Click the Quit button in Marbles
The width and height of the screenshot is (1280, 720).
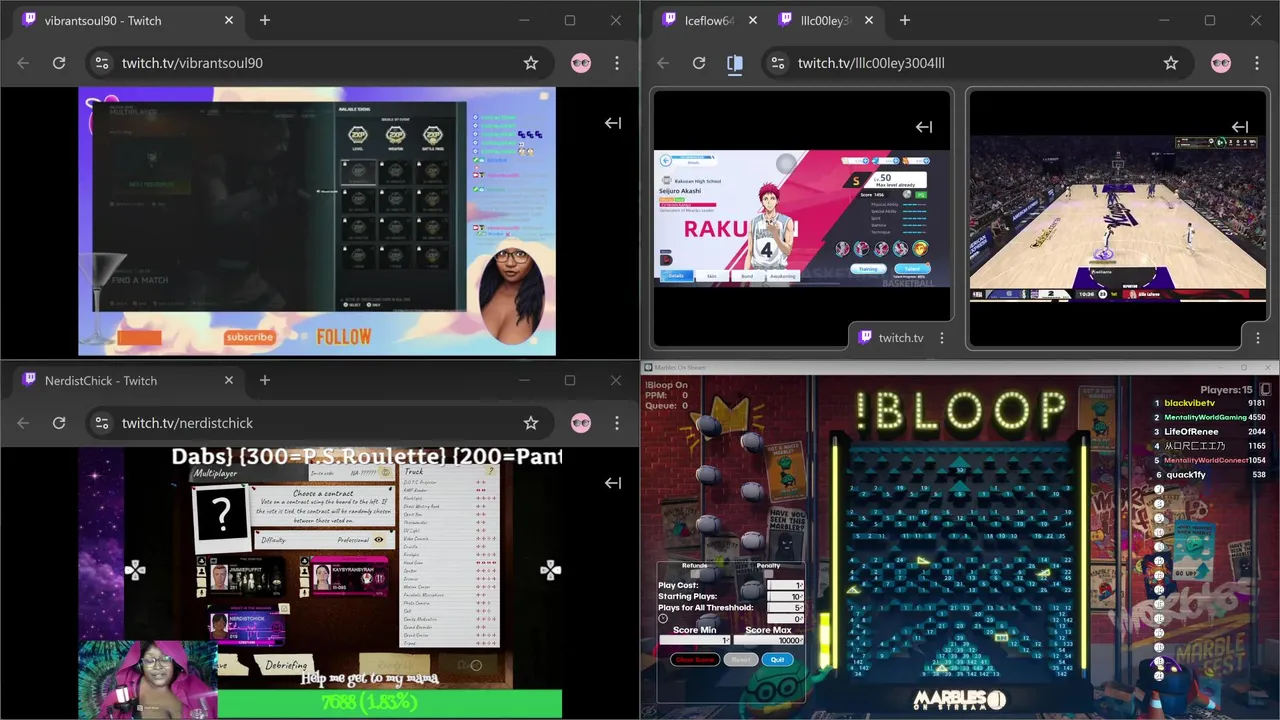click(x=777, y=660)
